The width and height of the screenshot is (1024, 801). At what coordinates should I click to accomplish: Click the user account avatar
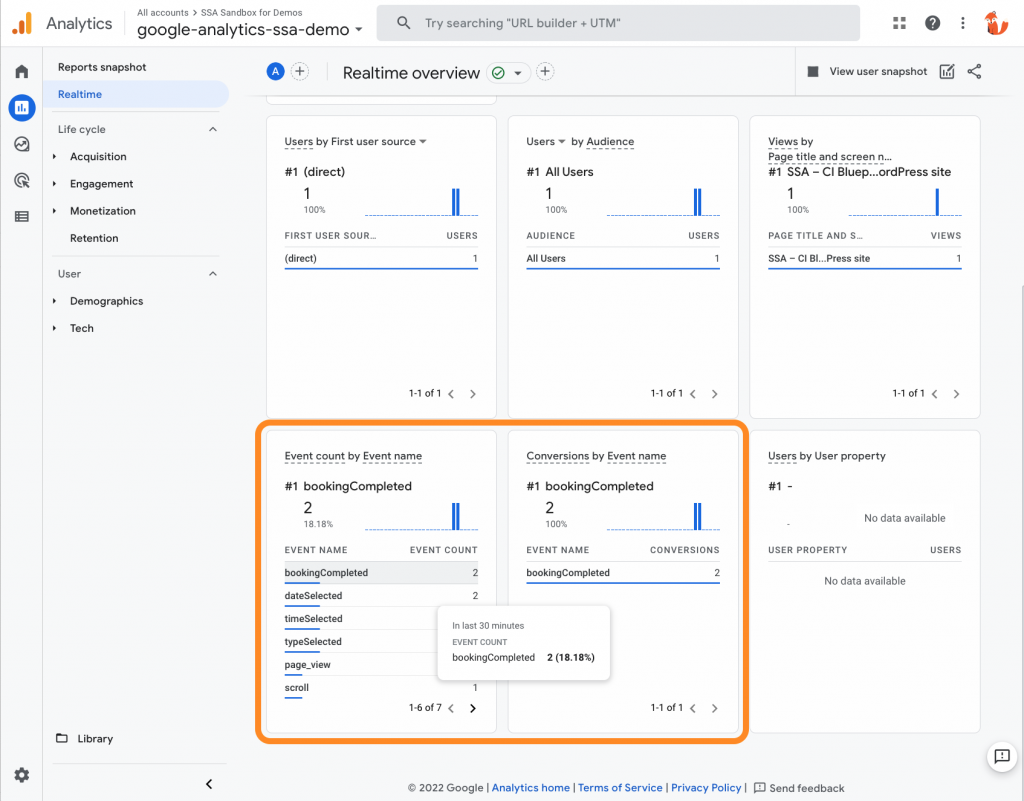[996, 24]
